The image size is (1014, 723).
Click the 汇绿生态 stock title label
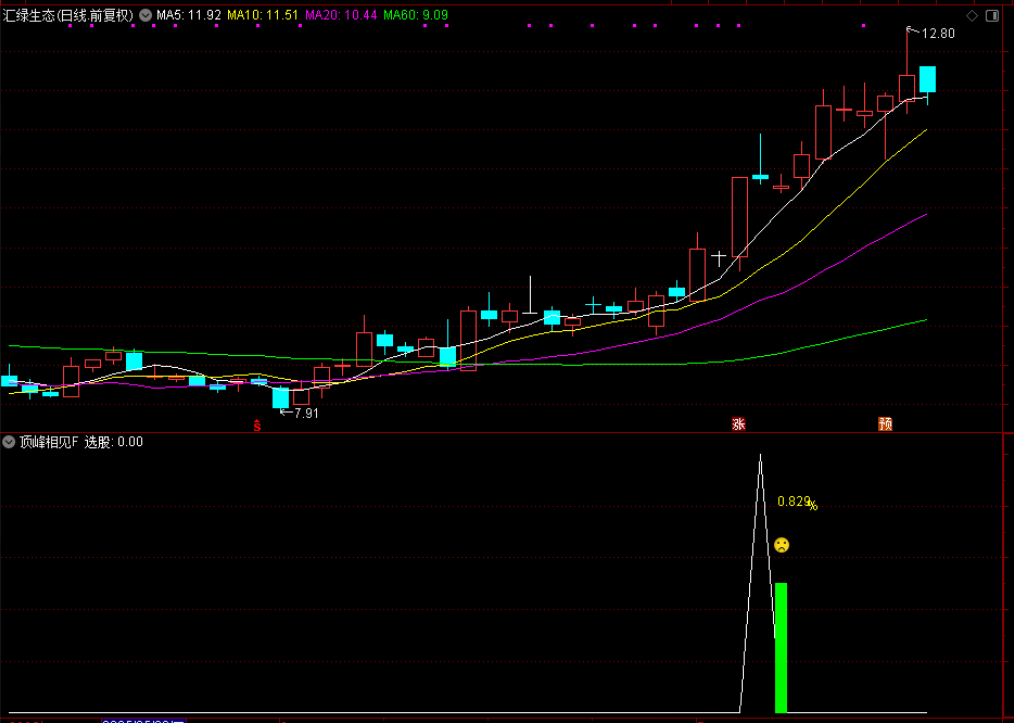[x=67, y=15]
